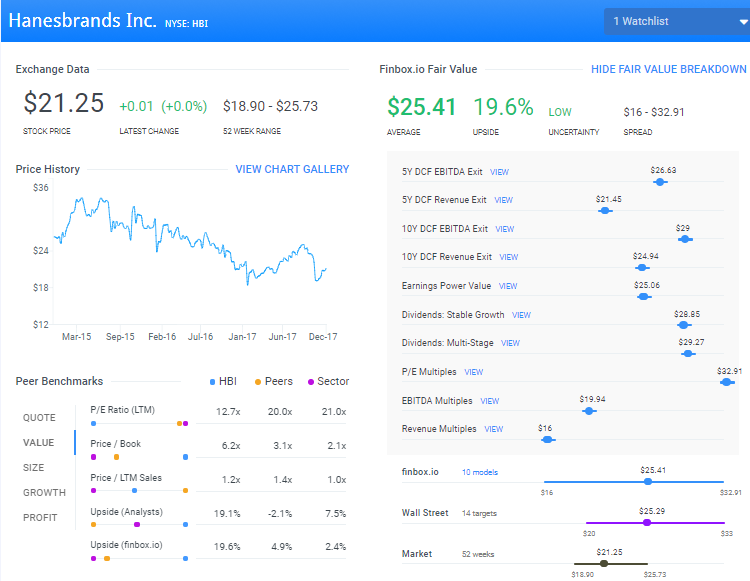Click the Price / LTM Sales label
This screenshot has width=750, height=581.
[x=126, y=478]
